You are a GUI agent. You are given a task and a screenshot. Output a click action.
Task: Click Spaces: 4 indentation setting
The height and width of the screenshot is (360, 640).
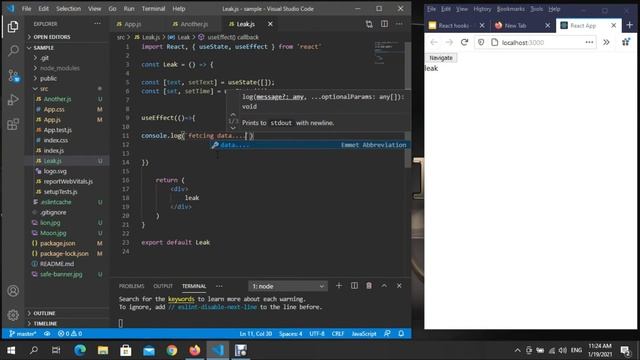pos(291,333)
